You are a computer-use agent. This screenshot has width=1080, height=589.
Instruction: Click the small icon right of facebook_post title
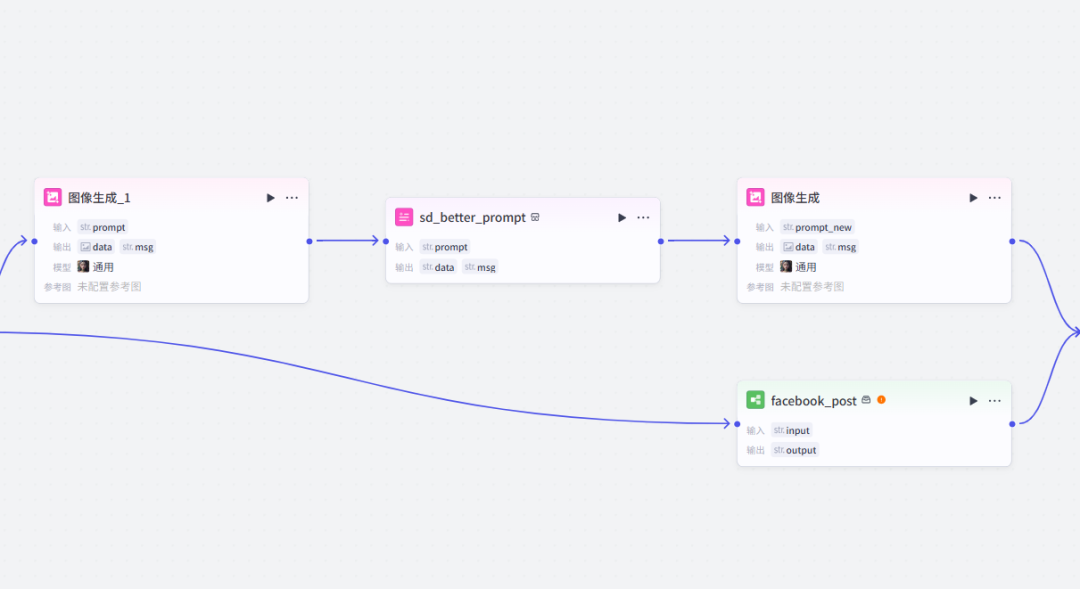(866, 400)
